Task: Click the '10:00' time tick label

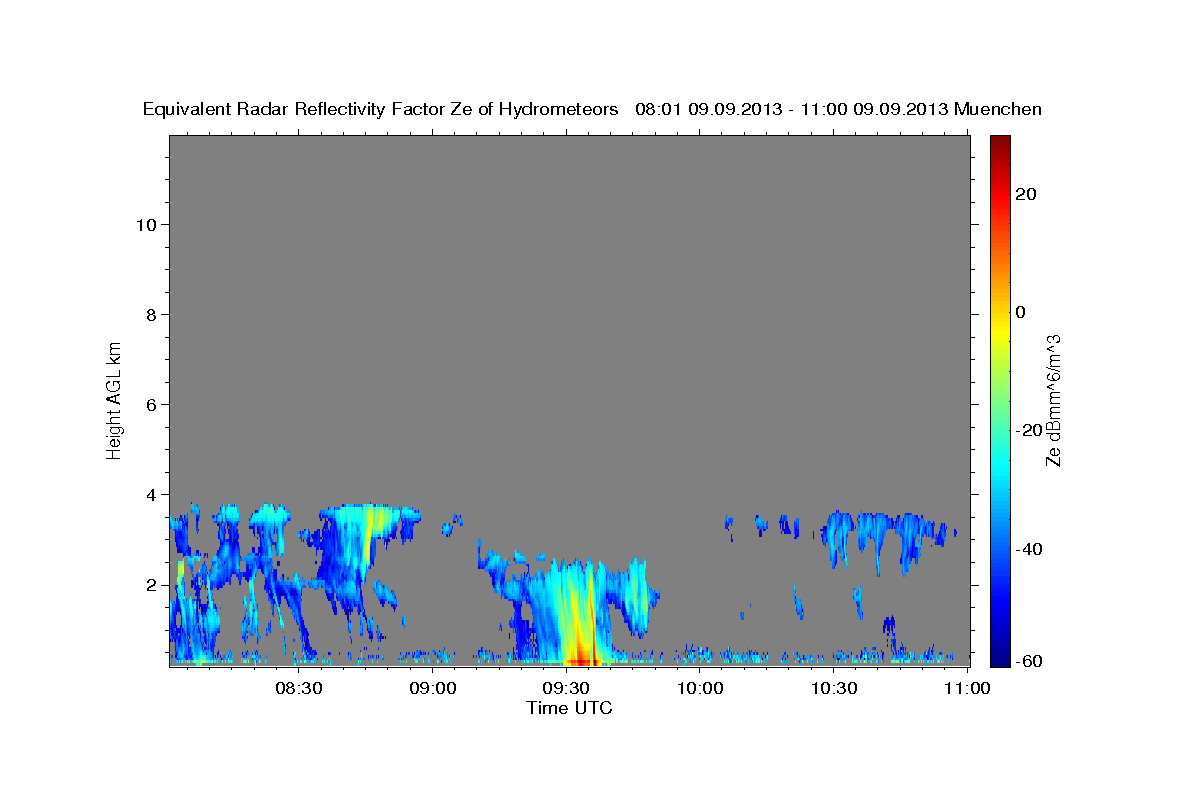Action: 701,688
